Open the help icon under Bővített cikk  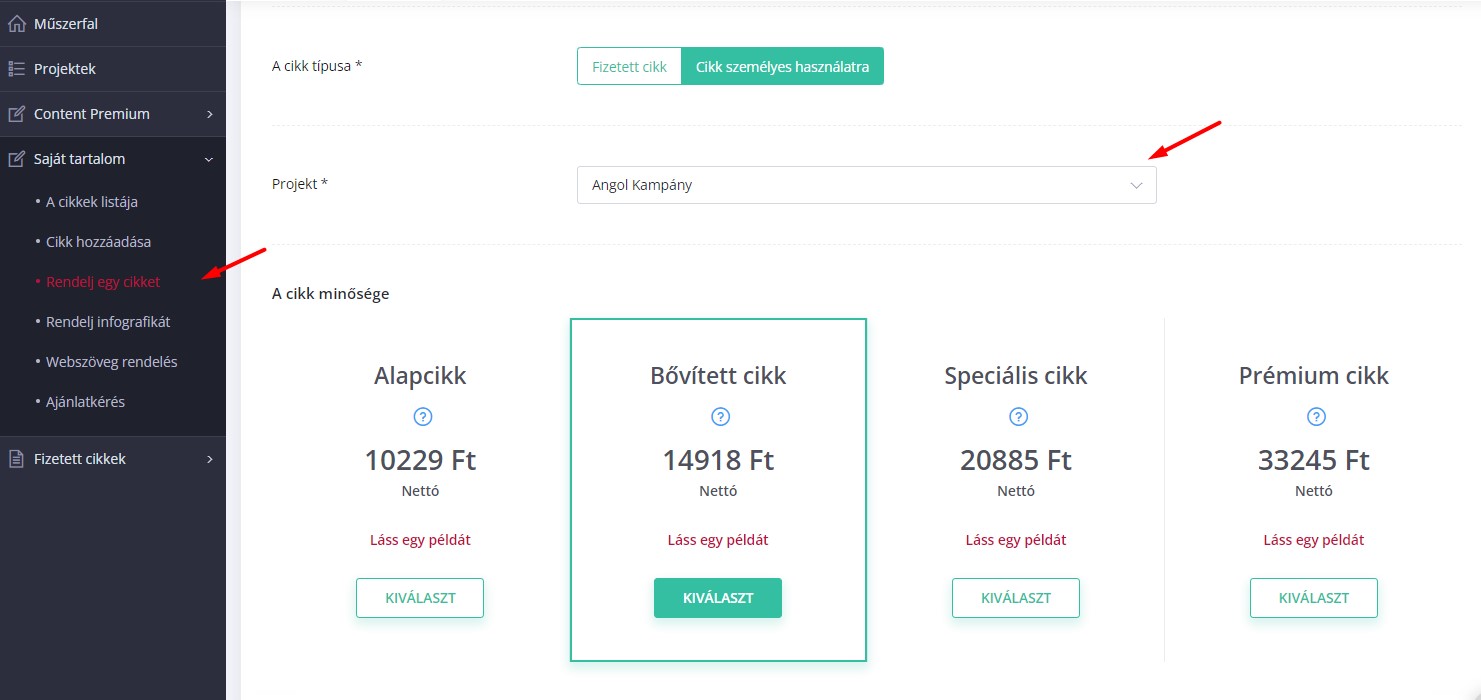720,417
